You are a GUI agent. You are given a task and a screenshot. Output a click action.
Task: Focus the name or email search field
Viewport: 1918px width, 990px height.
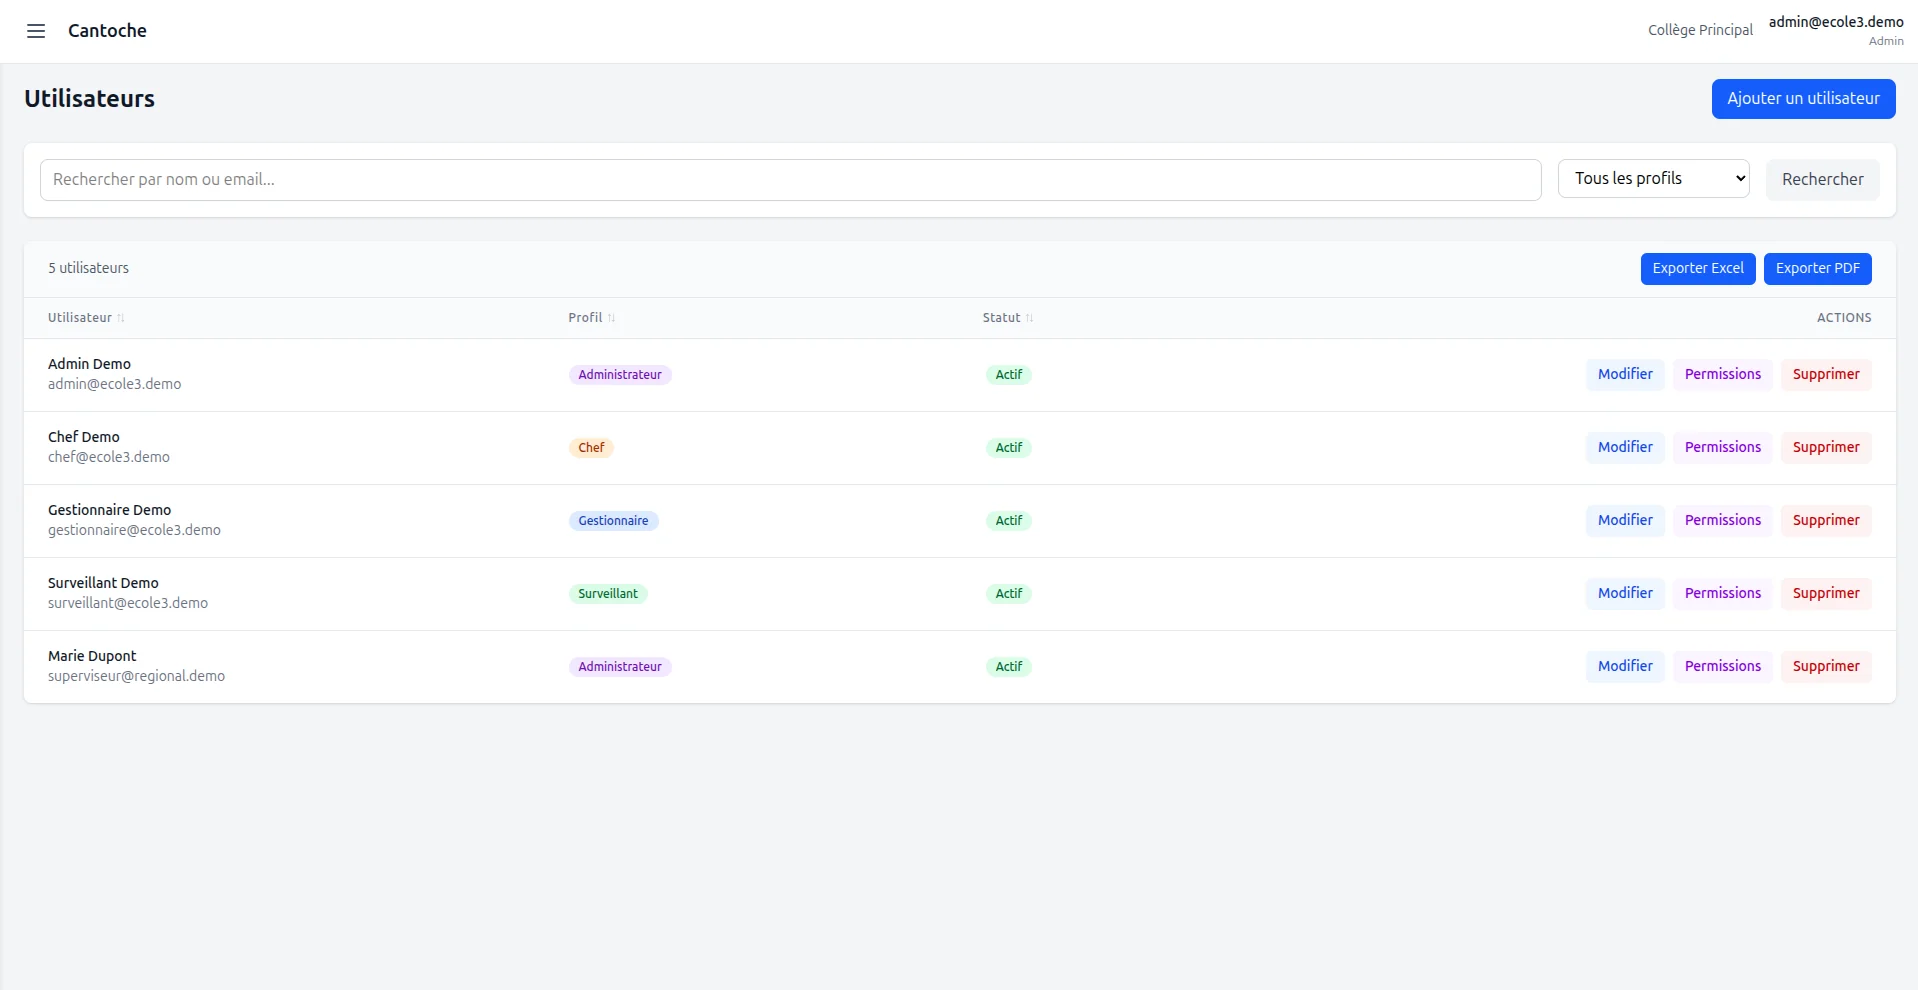[x=790, y=180]
